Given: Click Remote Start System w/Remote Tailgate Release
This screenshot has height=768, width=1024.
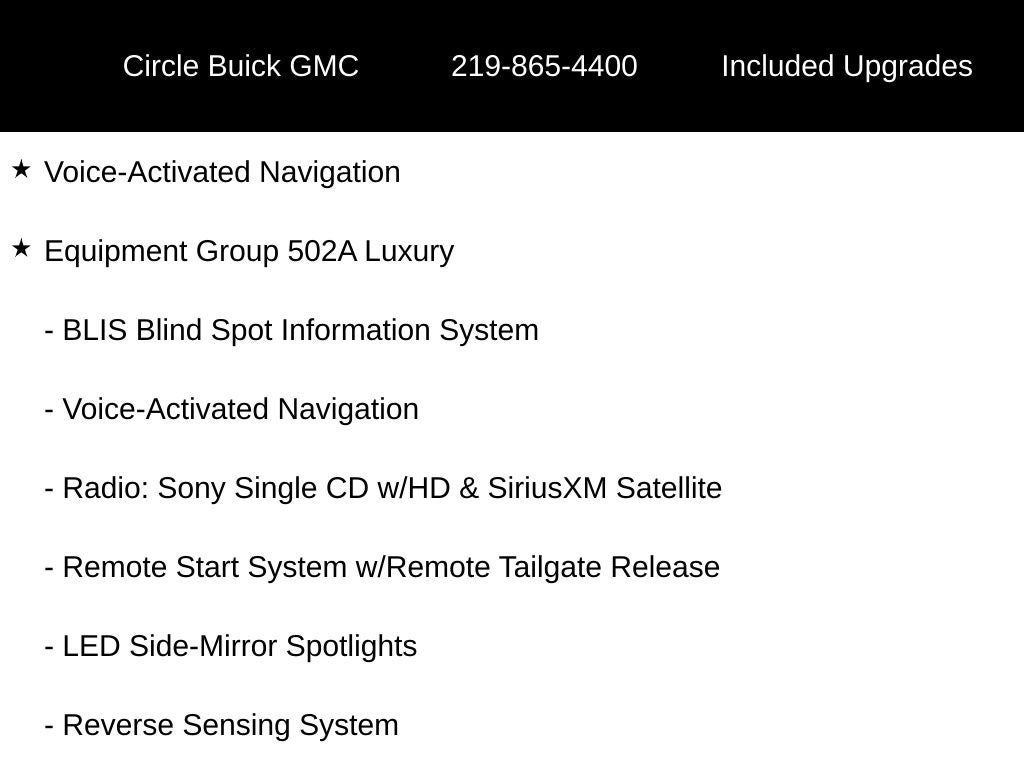Looking at the screenshot, I should 382,568.
